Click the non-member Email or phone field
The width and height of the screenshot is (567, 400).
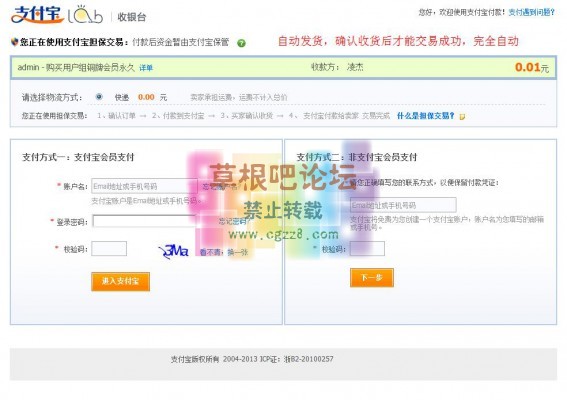click(x=403, y=205)
